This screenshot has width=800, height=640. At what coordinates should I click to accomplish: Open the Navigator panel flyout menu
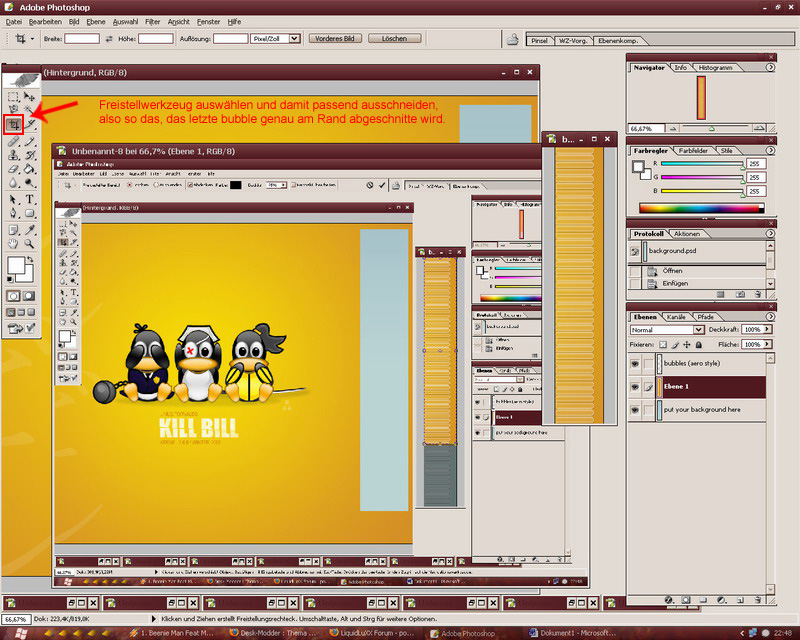tap(770, 67)
